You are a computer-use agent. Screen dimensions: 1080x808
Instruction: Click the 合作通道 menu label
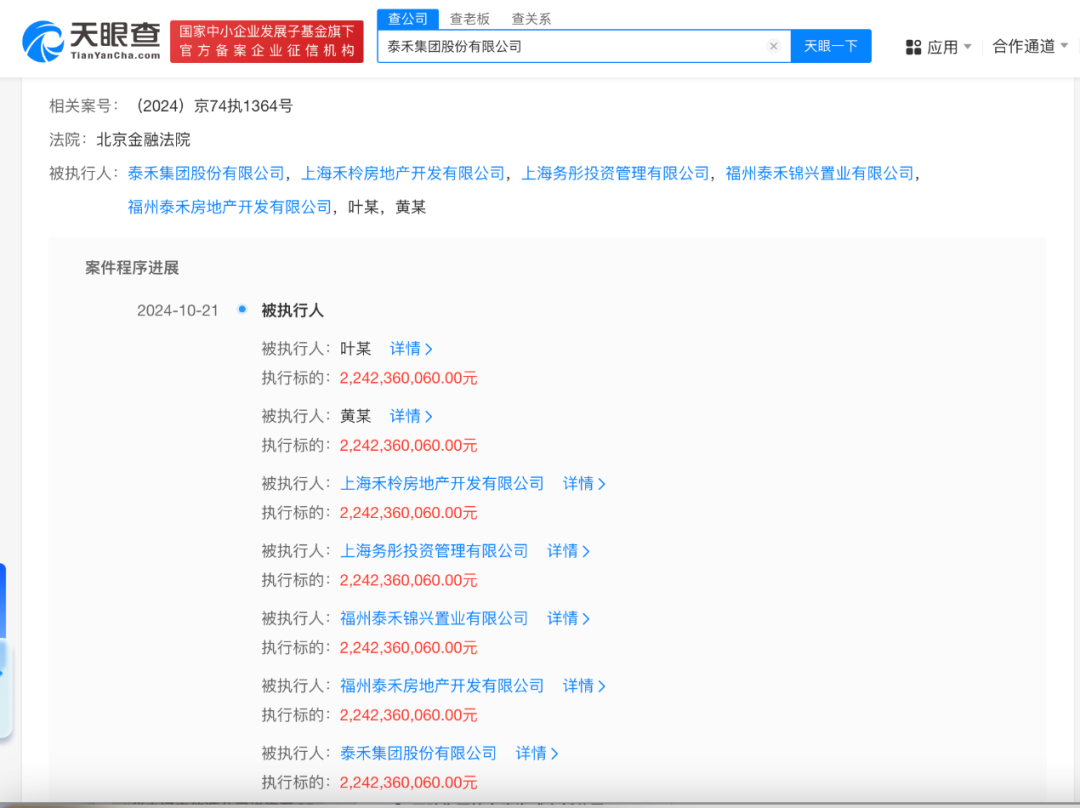tap(1024, 46)
